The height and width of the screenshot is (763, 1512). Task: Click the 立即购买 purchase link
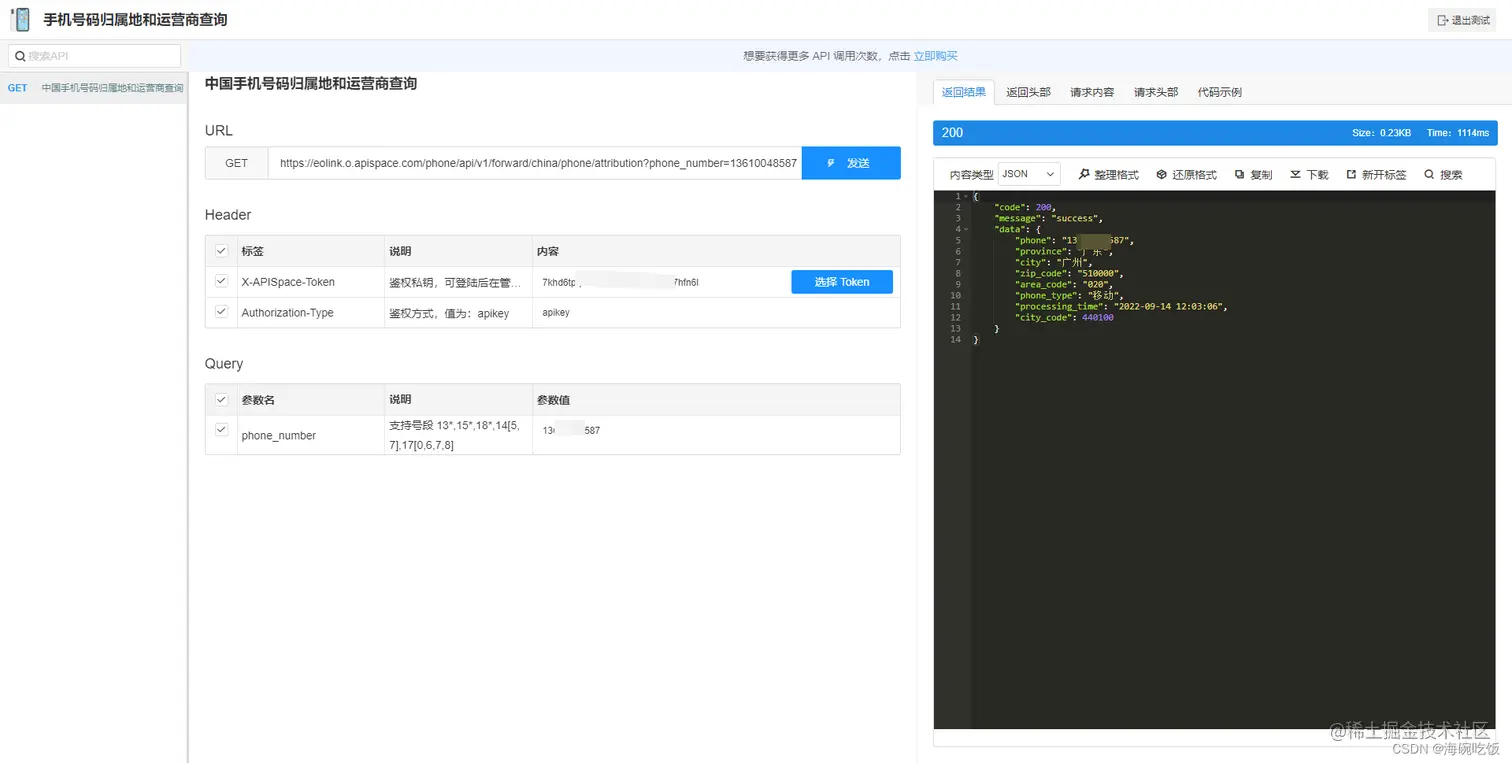935,55
